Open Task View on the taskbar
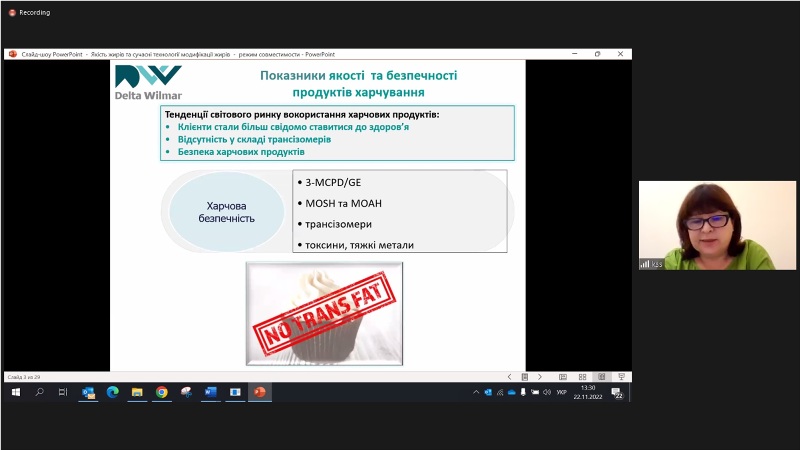The height and width of the screenshot is (450, 800). click(63, 392)
